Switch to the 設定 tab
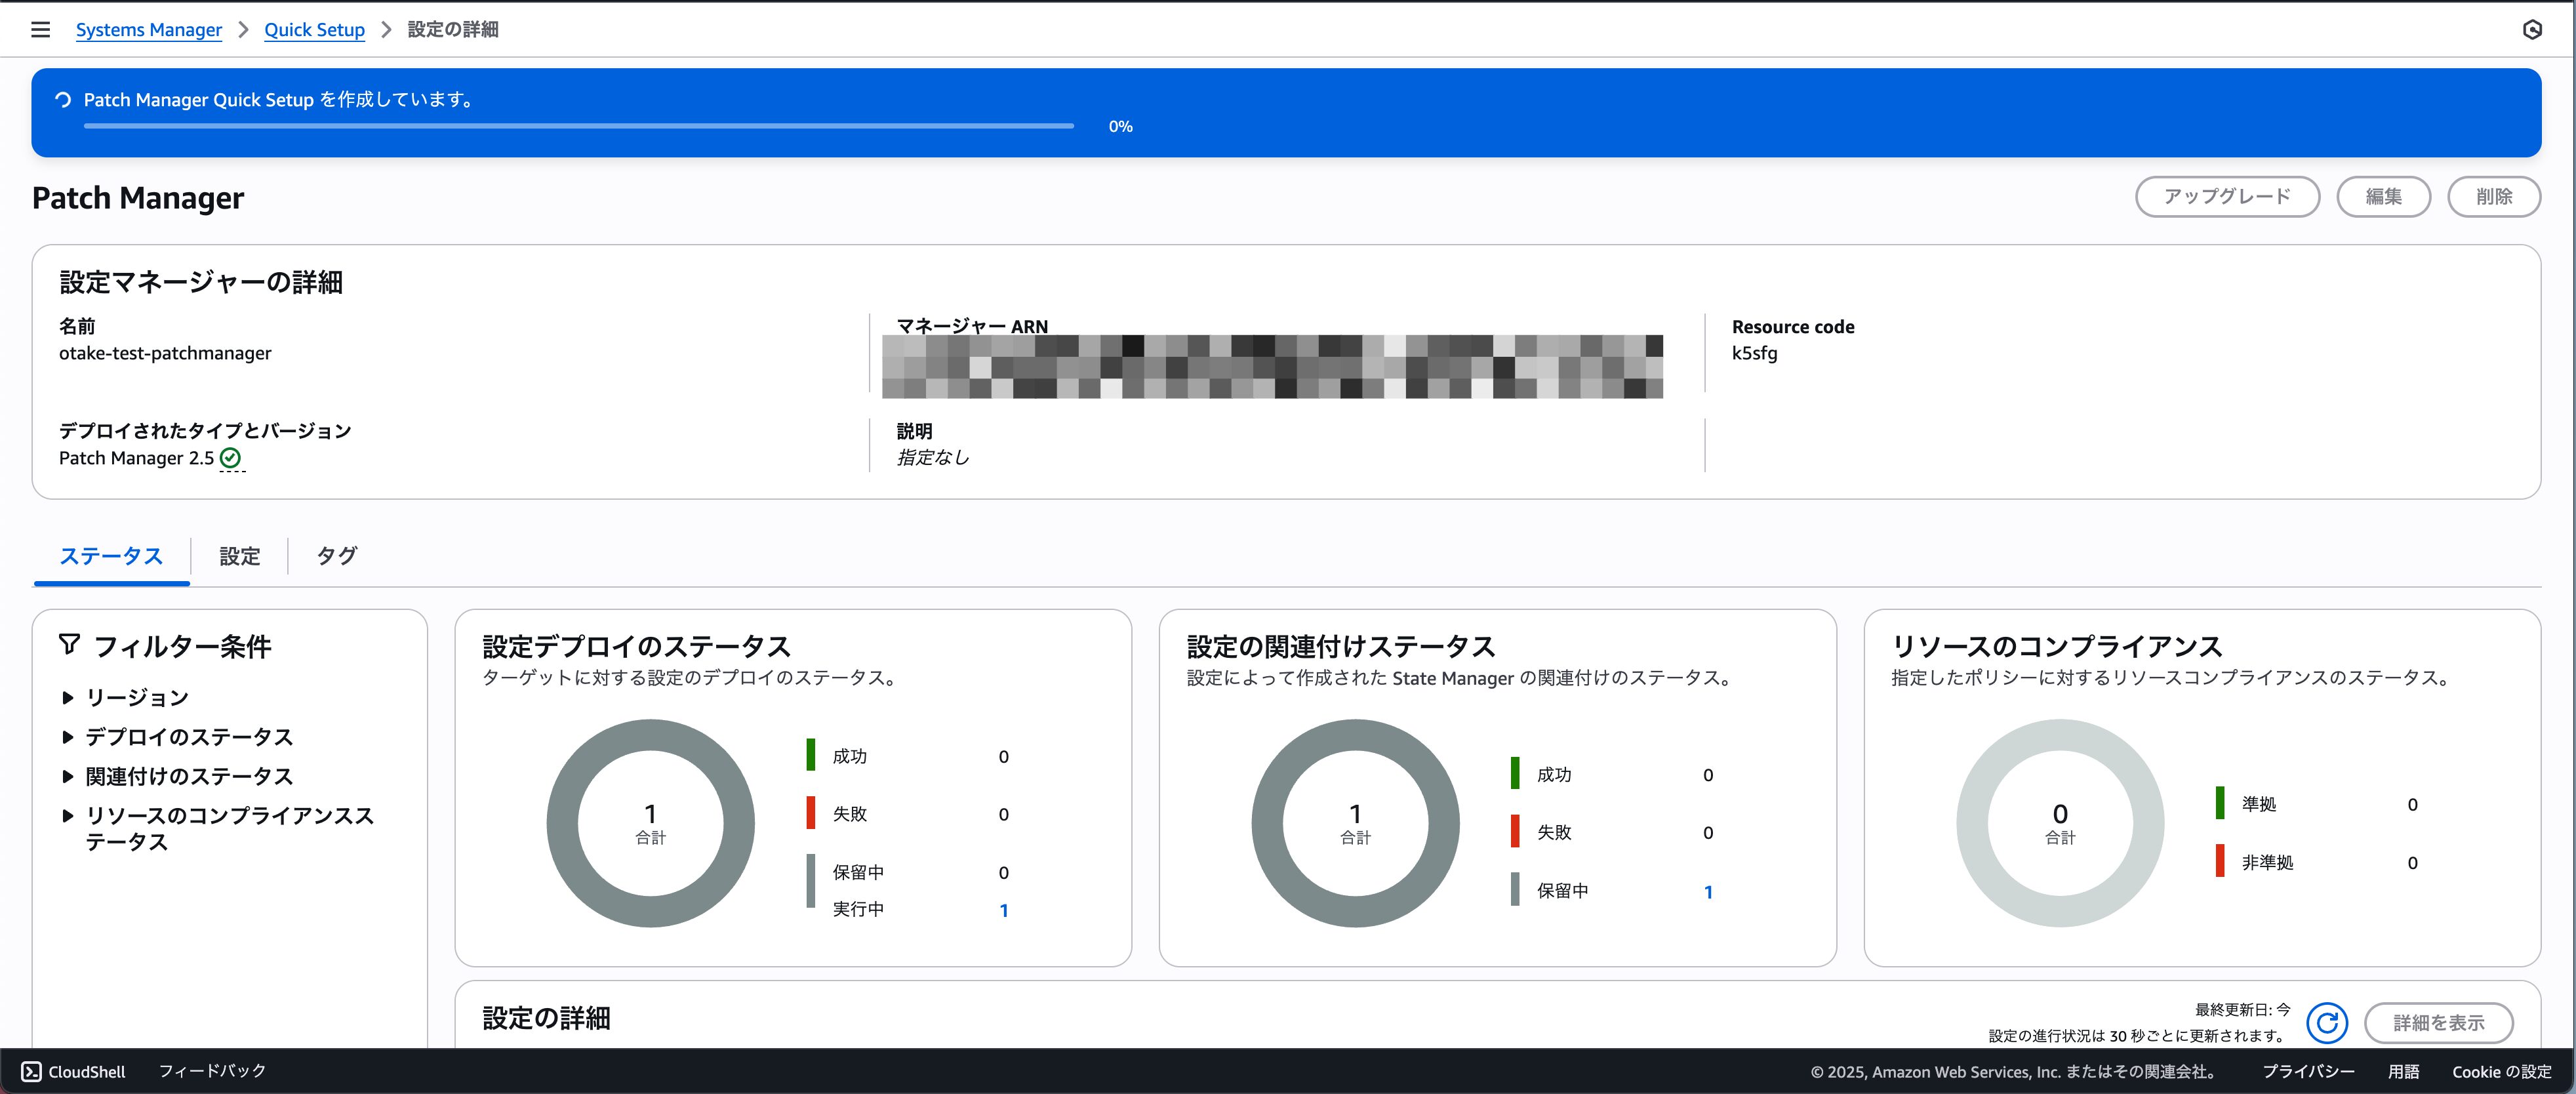The height and width of the screenshot is (1094, 2576). tap(239, 556)
